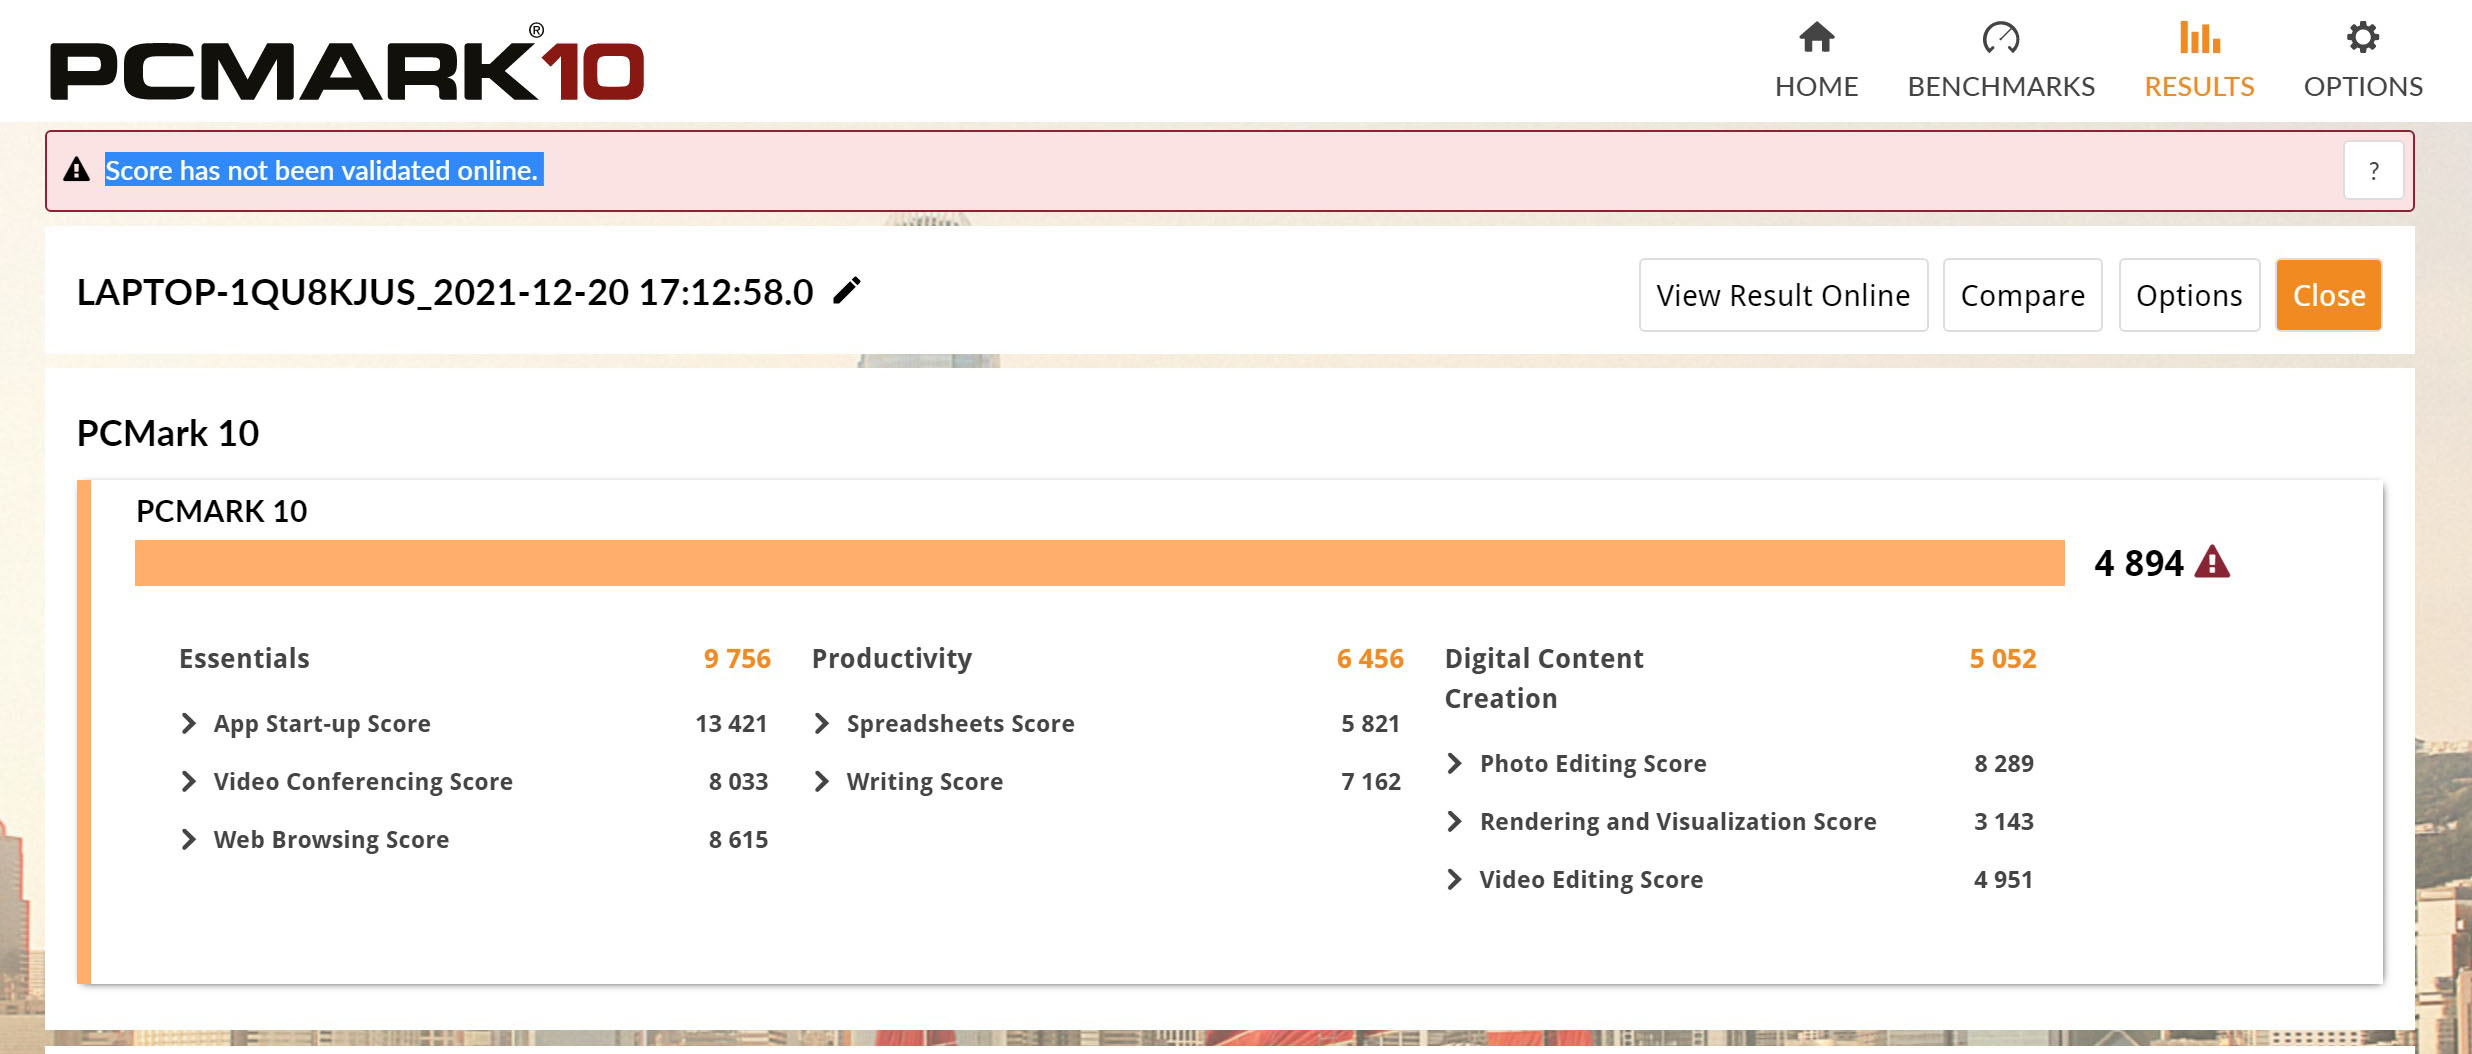Click the App Start-up value 13 421
The height and width of the screenshot is (1054, 2472).
pyautogui.click(x=731, y=723)
